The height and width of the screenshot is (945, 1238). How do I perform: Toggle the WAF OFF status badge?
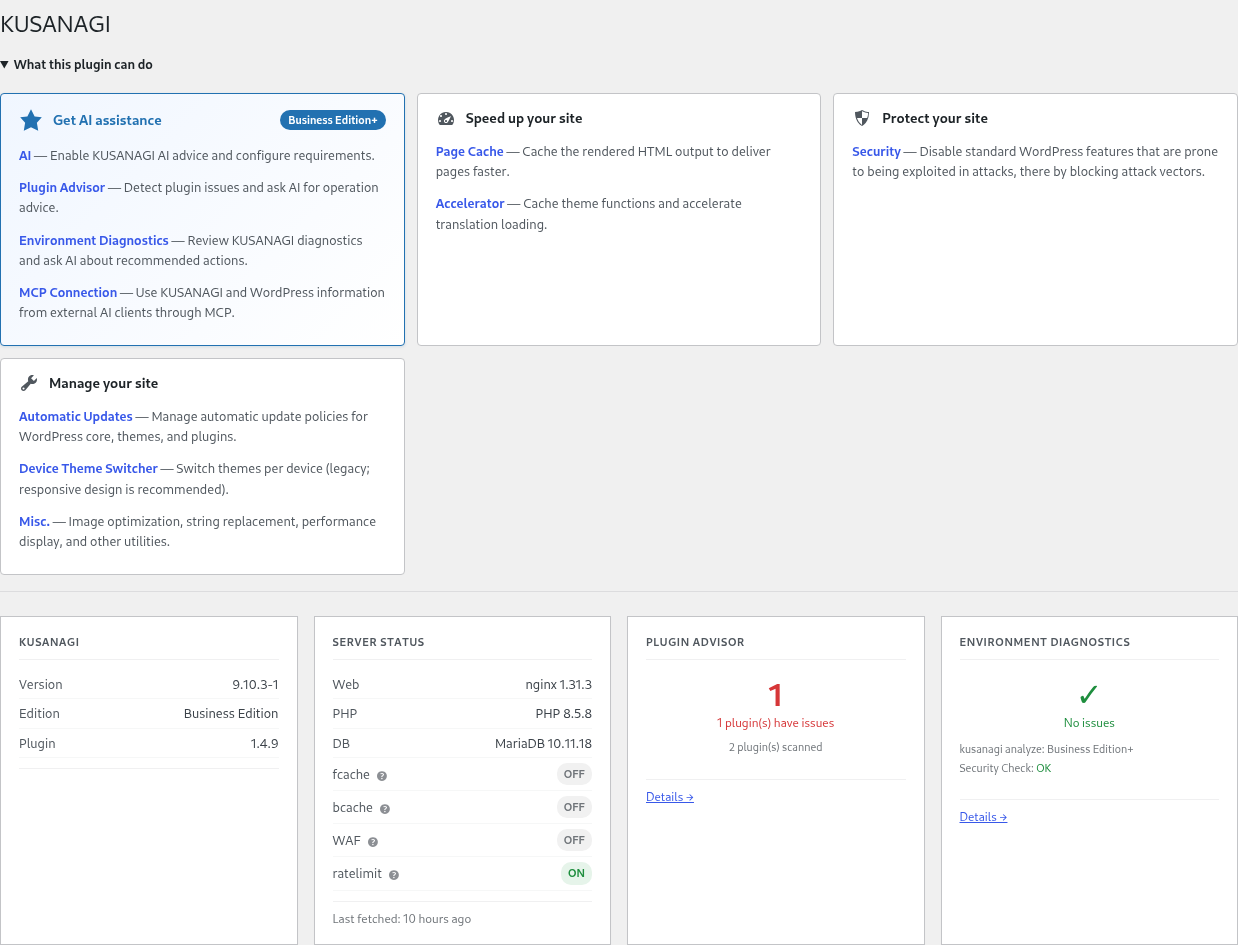[x=574, y=840]
